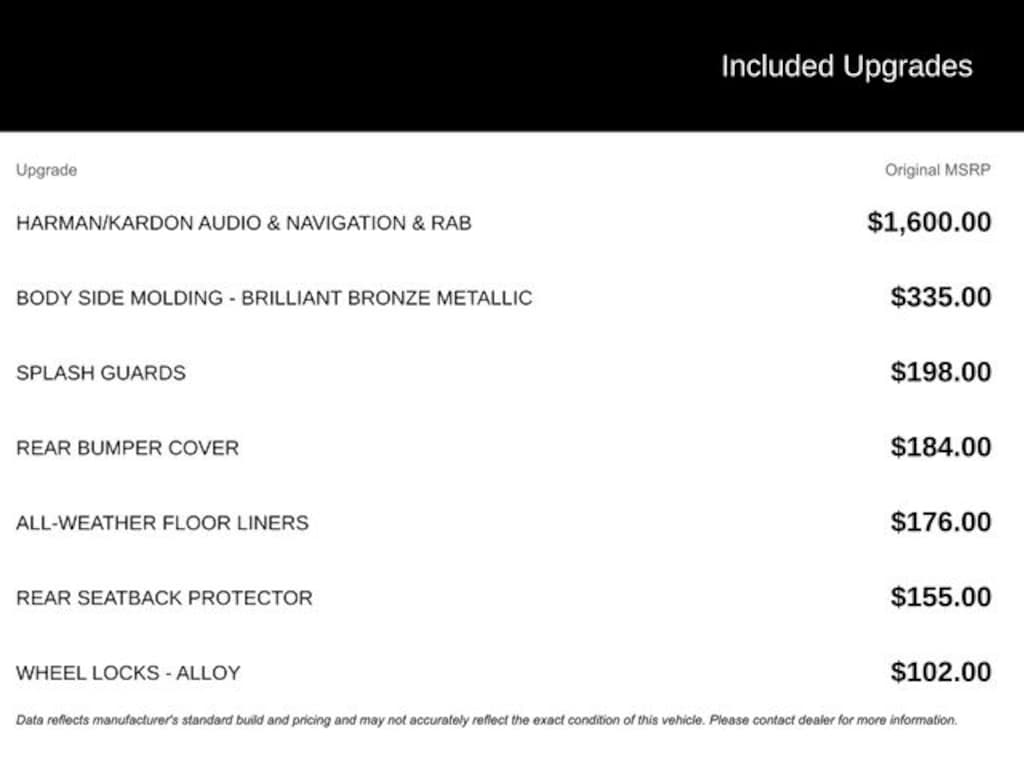Click the $176.00 price
Image resolution: width=1024 pixels, height=768 pixels.
click(941, 522)
